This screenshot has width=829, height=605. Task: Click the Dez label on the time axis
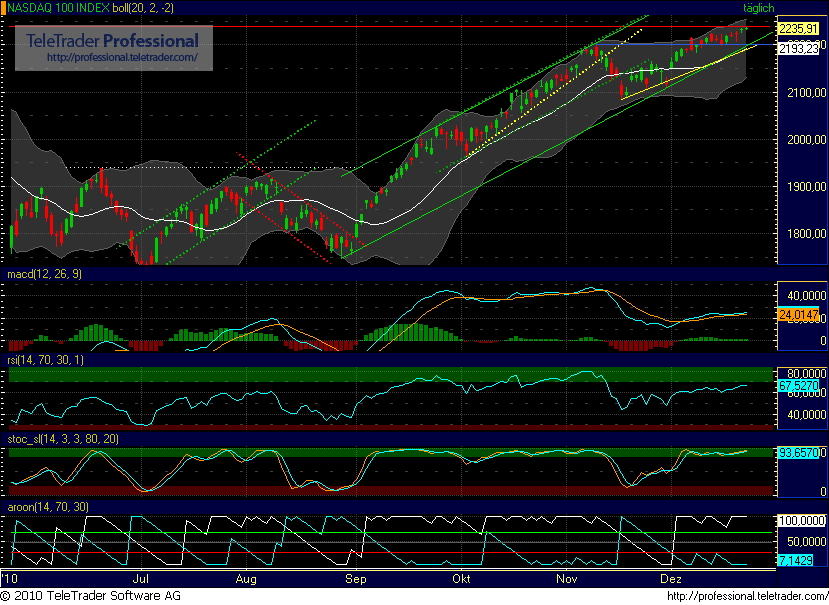[671, 579]
